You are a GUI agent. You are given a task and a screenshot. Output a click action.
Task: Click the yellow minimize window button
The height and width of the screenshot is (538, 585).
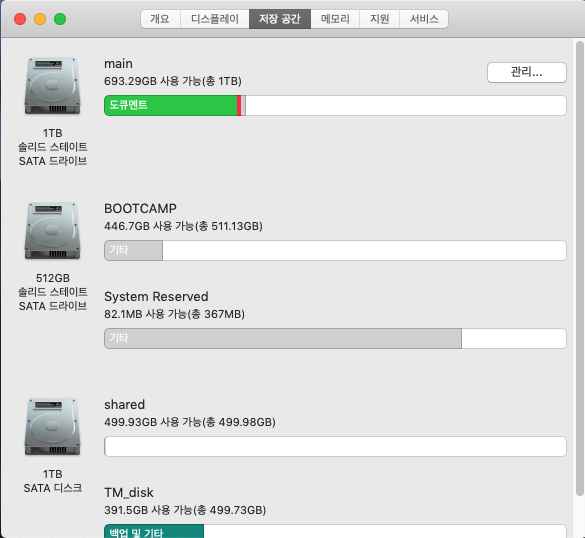coord(40,19)
